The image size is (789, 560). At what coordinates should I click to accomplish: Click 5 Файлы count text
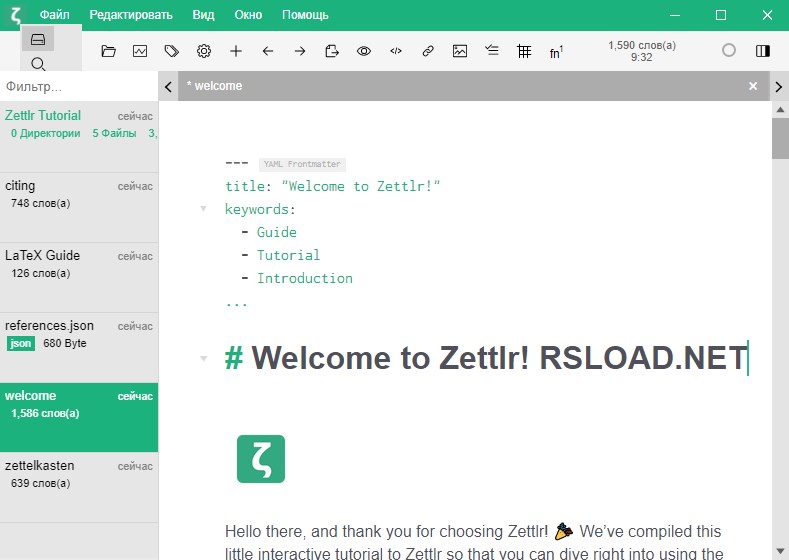point(114,133)
